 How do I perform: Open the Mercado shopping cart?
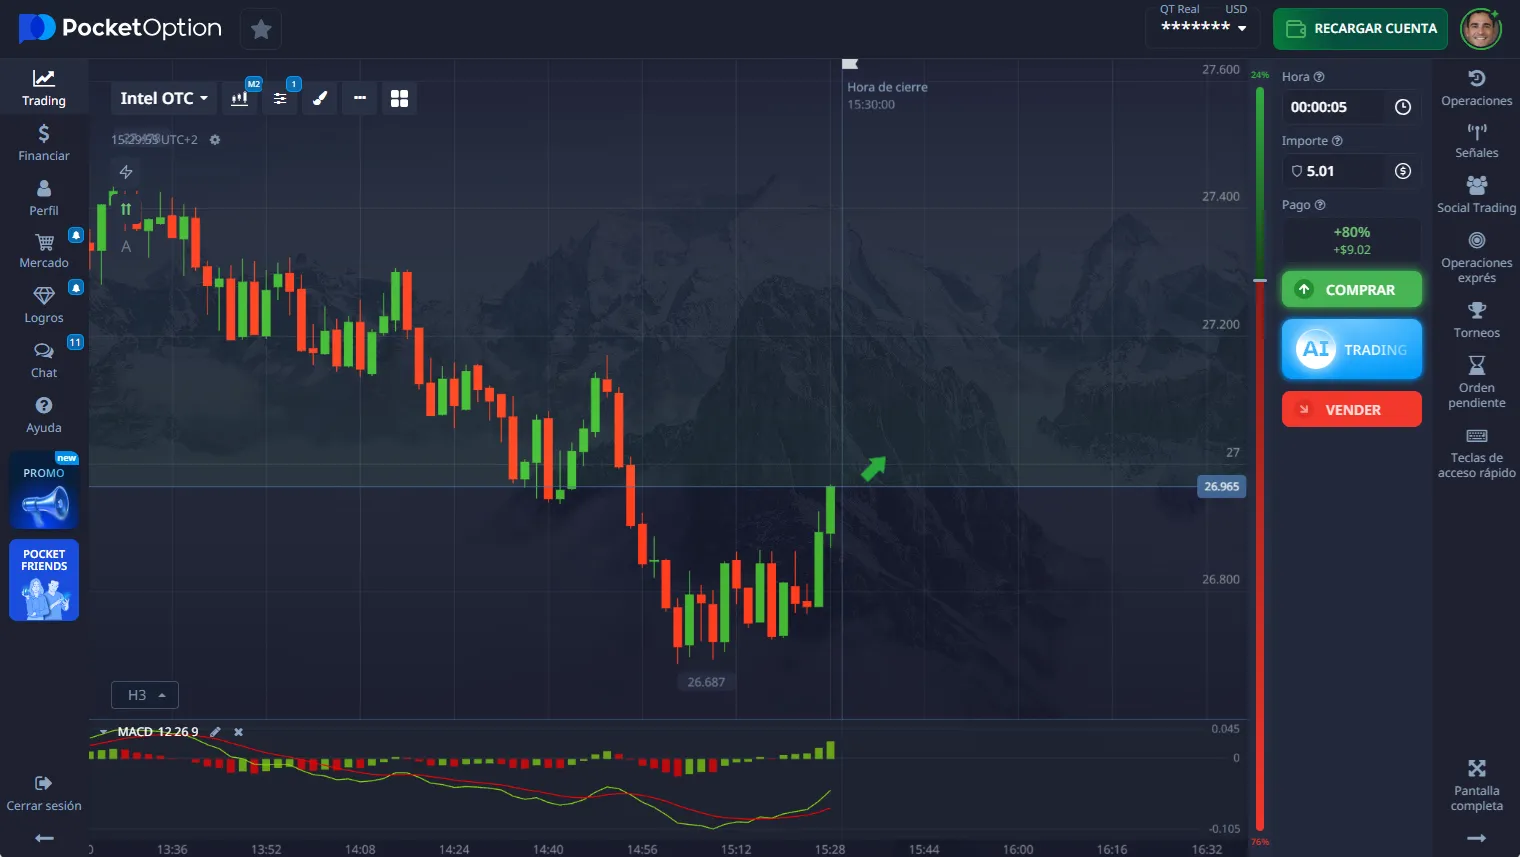[x=44, y=250]
